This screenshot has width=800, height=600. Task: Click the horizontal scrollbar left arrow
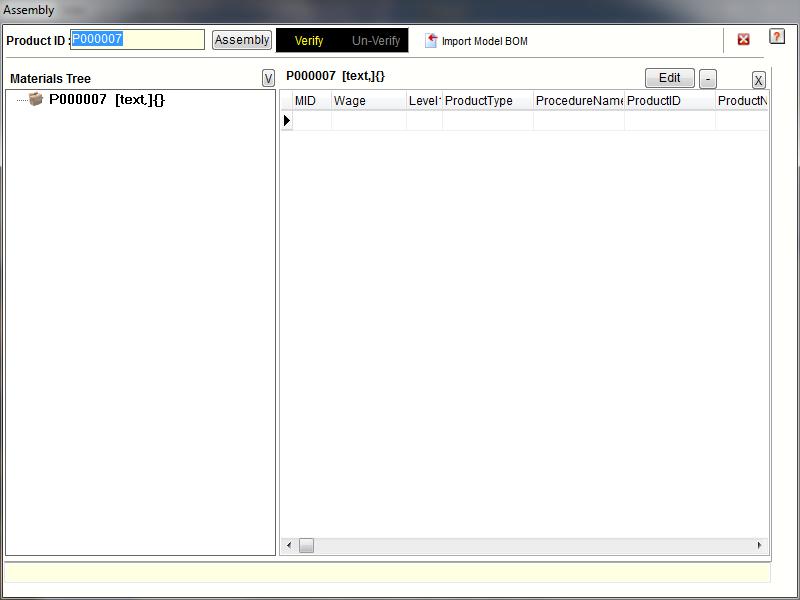point(289,545)
